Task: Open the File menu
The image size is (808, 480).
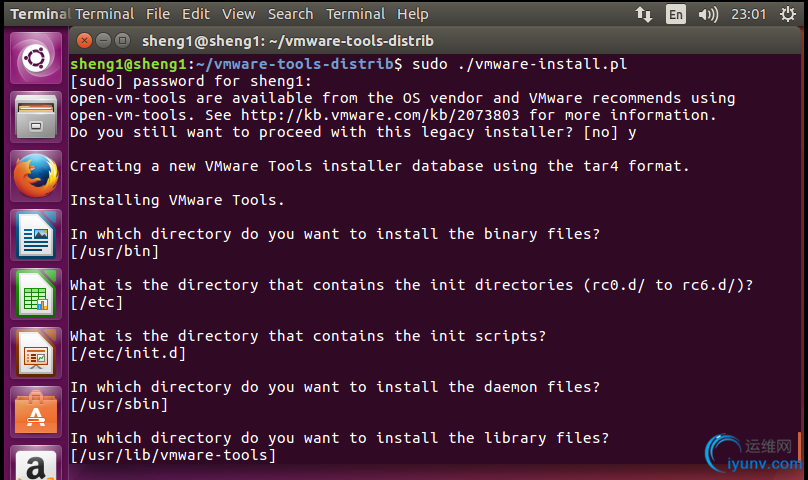Action: point(158,14)
